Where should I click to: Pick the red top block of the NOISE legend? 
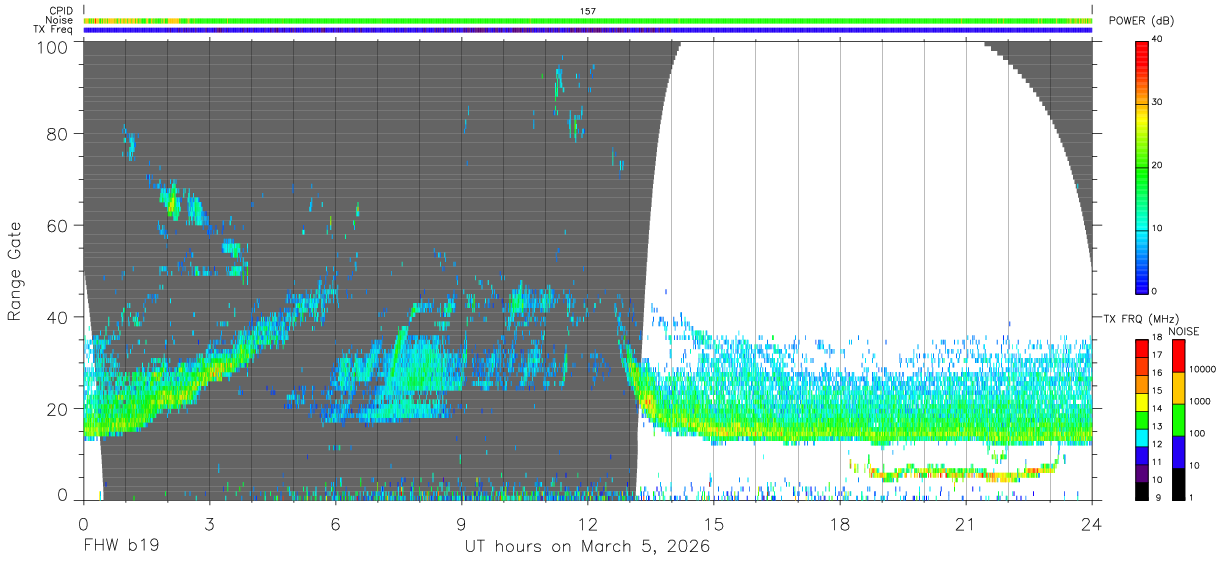coord(1177,356)
